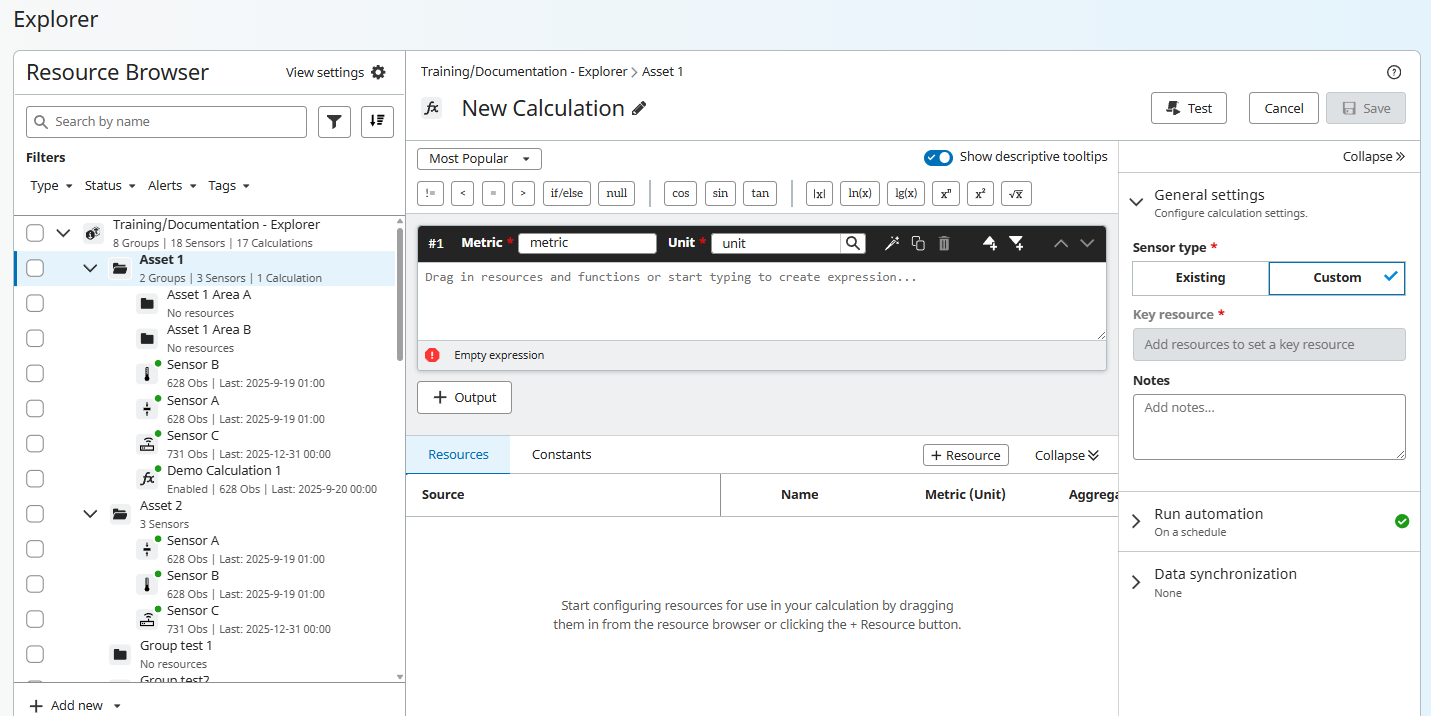Insert the not-equal (!=) operator

431,193
